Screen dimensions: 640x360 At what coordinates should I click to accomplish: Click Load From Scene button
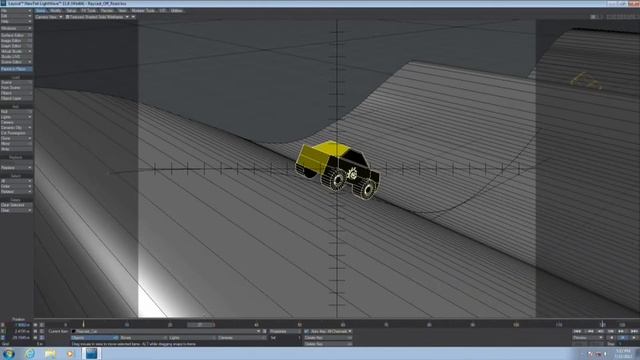(x=16, y=87)
